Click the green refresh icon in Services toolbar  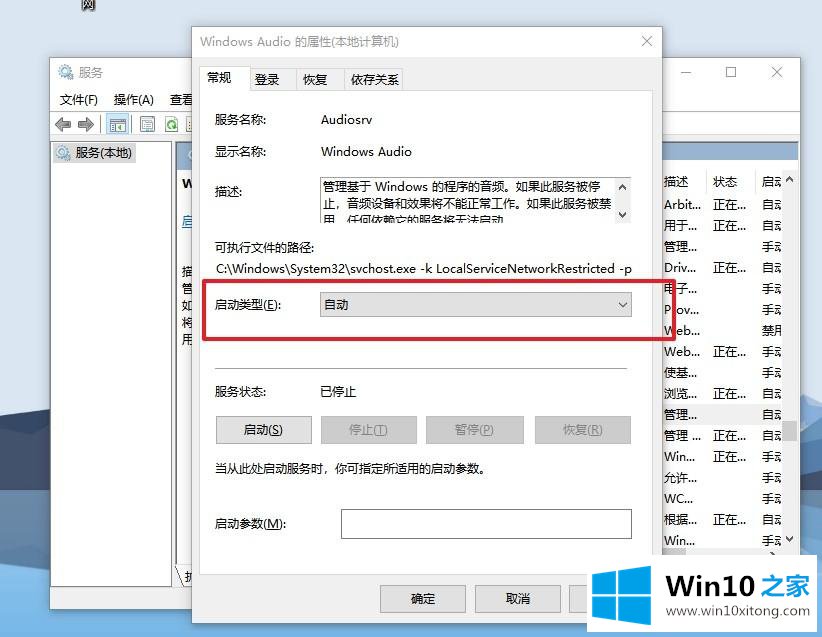click(x=171, y=124)
